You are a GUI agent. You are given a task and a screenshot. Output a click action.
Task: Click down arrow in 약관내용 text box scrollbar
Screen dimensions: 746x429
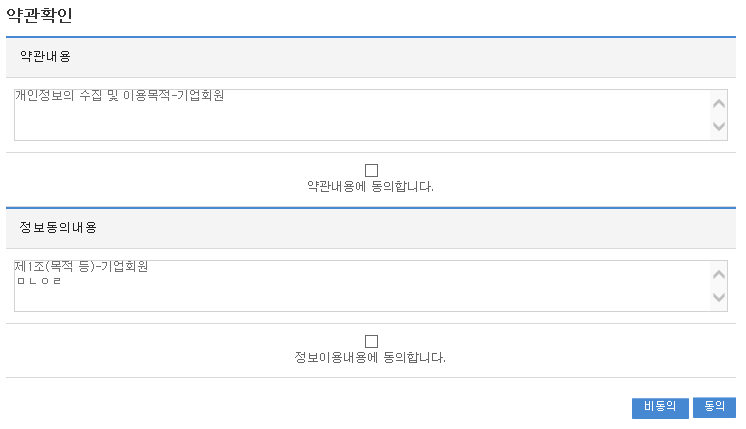tap(718, 127)
